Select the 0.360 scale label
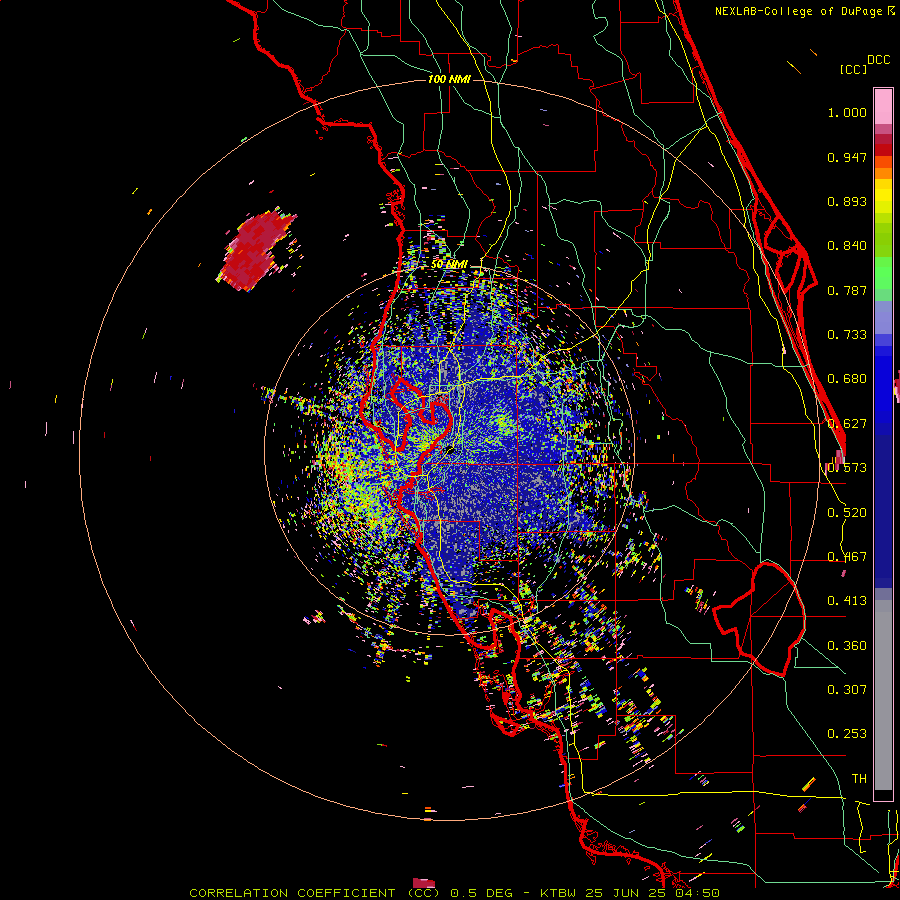The height and width of the screenshot is (900, 900). click(847, 646)
